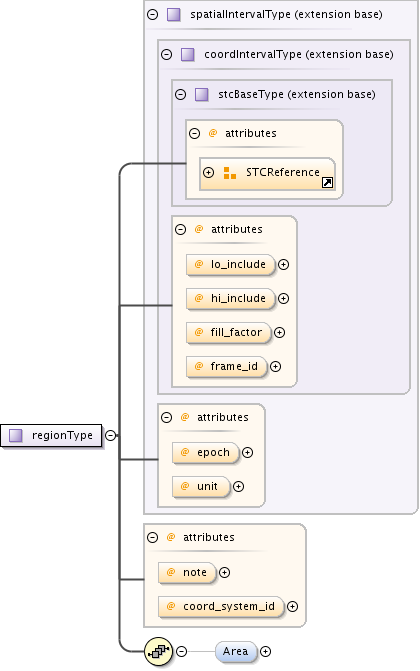Expand the STCReference attribute group
420x671 pixels.
[x=209, y=172]
